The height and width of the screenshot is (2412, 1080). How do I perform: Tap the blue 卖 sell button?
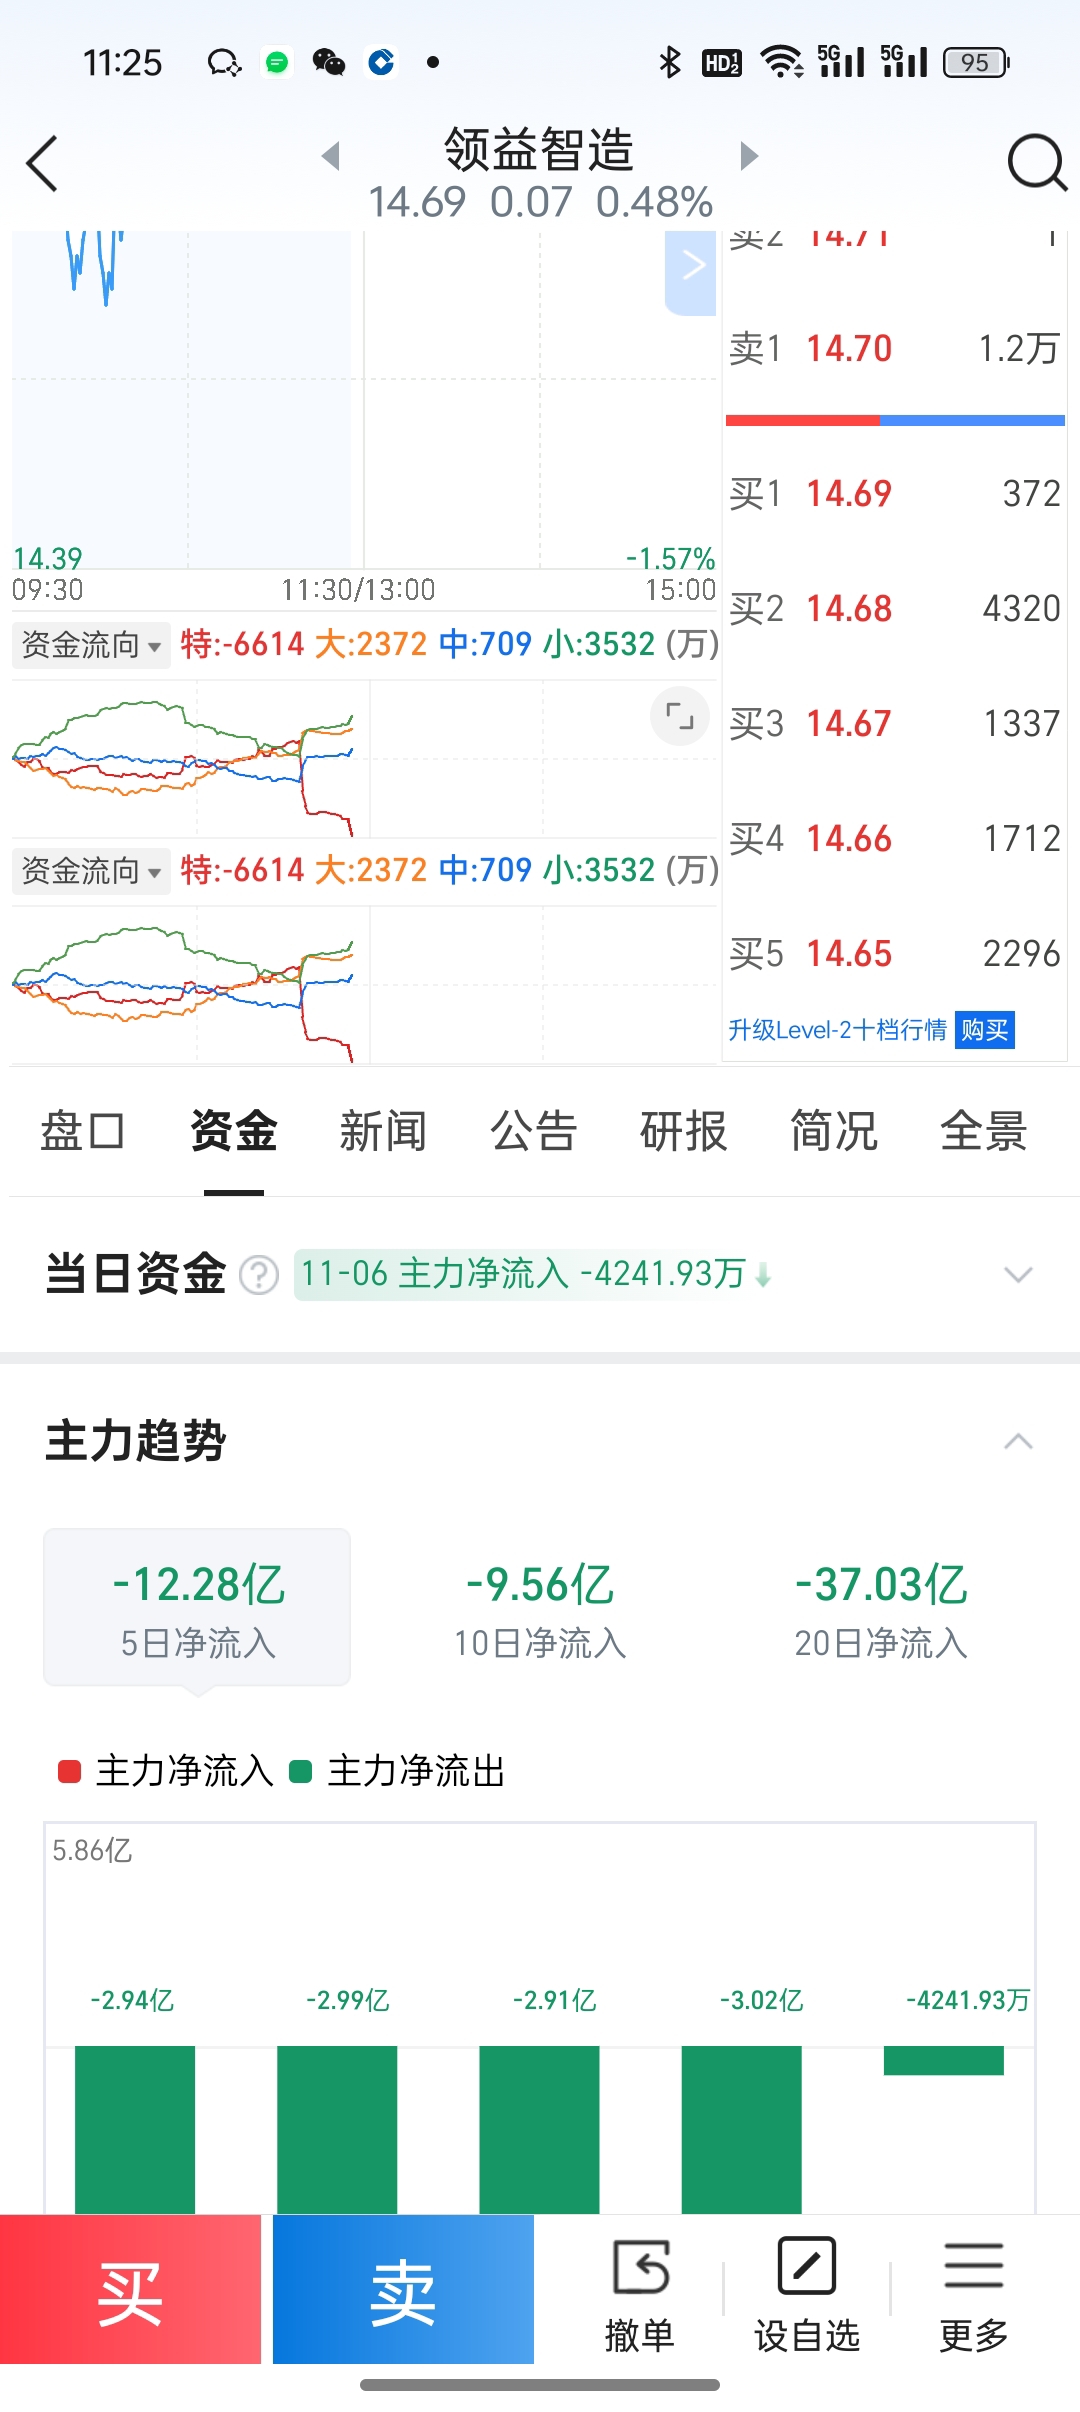(403, 2289)
